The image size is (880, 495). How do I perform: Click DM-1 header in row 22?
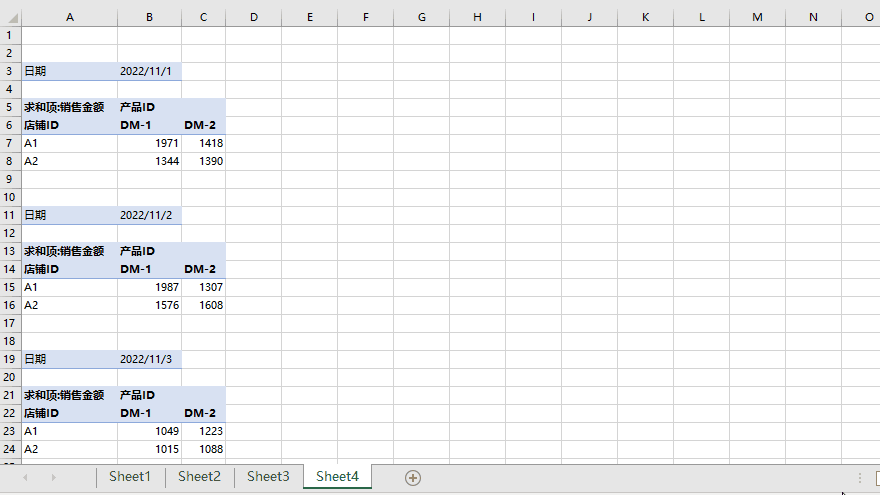[149, 413]
